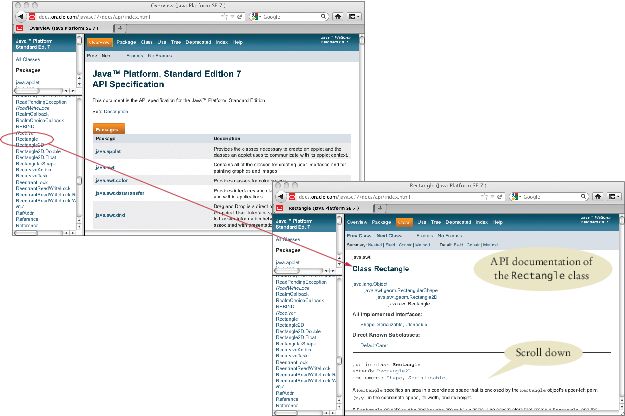The image size is (625, 416).
Task: Click highlighted Overview nav item, Overview window
Action: pyautogui.click(x=100, y=42)
